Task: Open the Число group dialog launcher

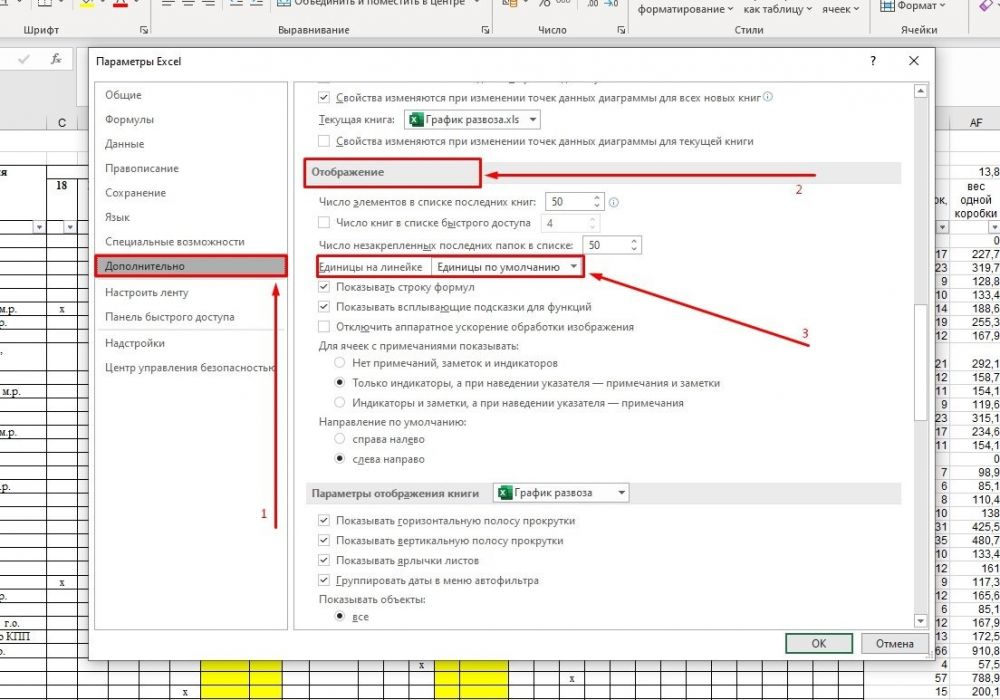Action: tap(621, 30)
